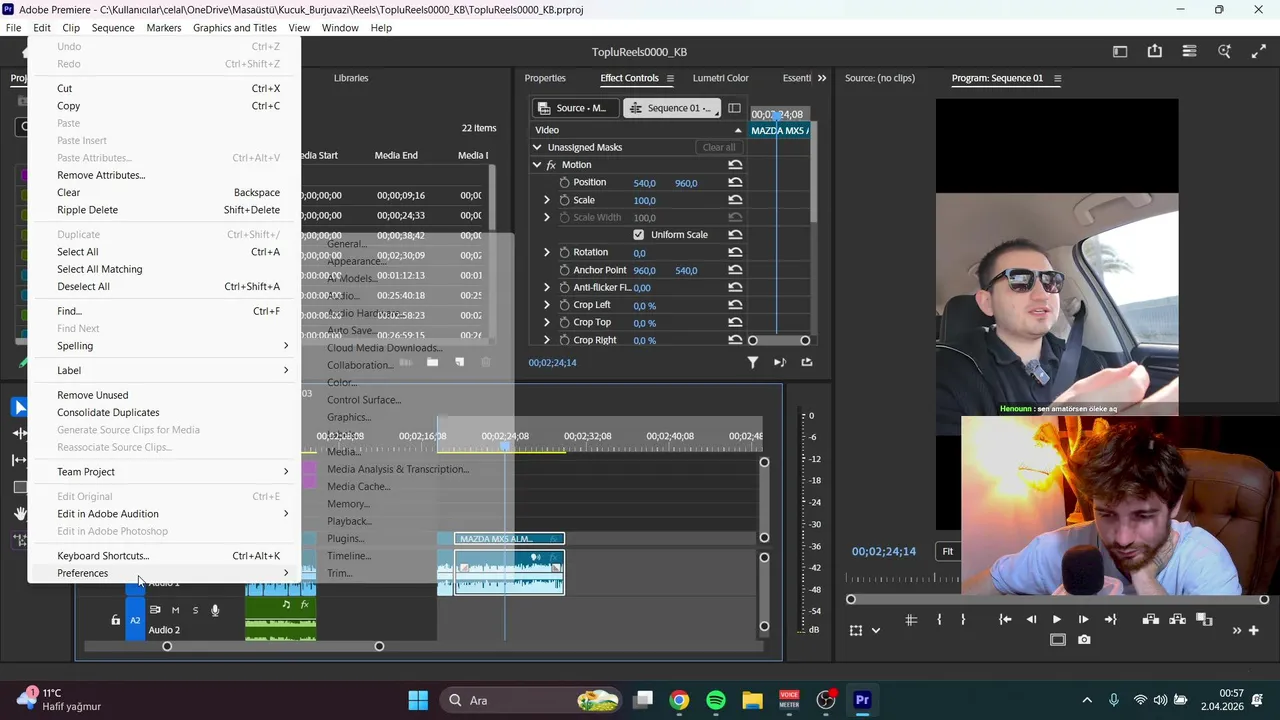
Task: Switch to the Properties tab
Action: pos(545,78)
